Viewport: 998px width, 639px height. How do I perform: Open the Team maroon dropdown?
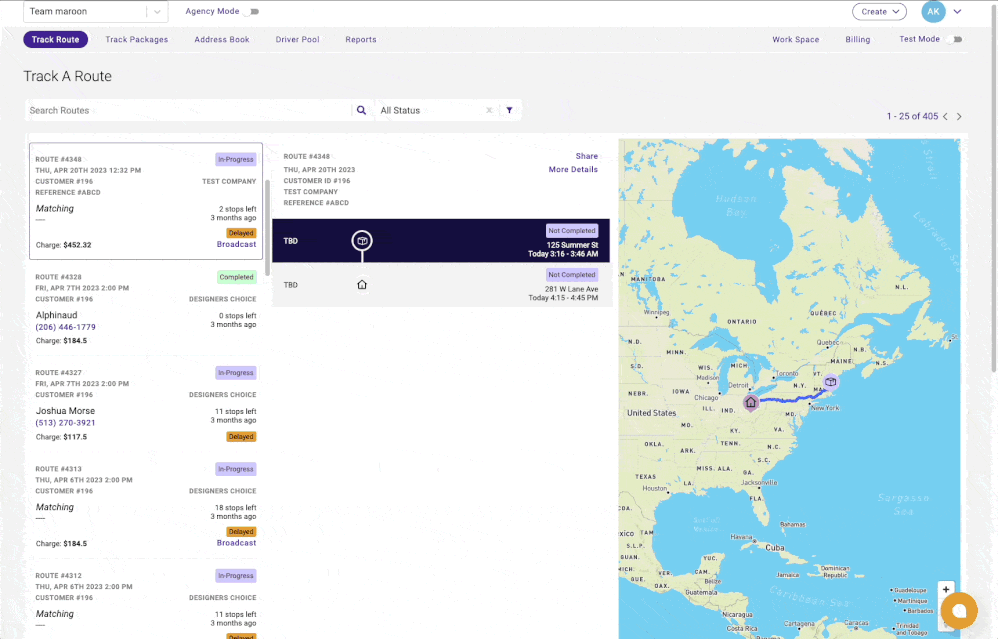coord(95,11)
